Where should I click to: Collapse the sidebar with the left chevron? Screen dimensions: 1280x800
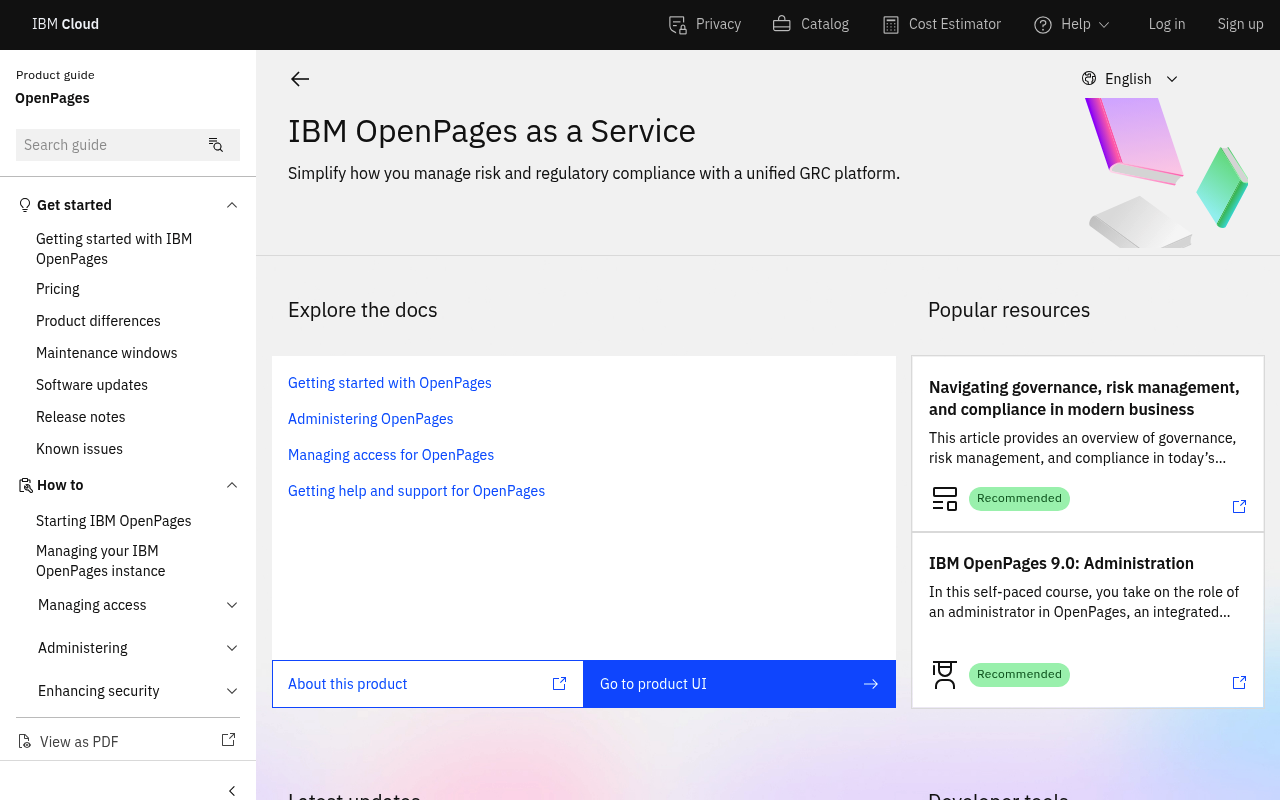click(232, 791)
